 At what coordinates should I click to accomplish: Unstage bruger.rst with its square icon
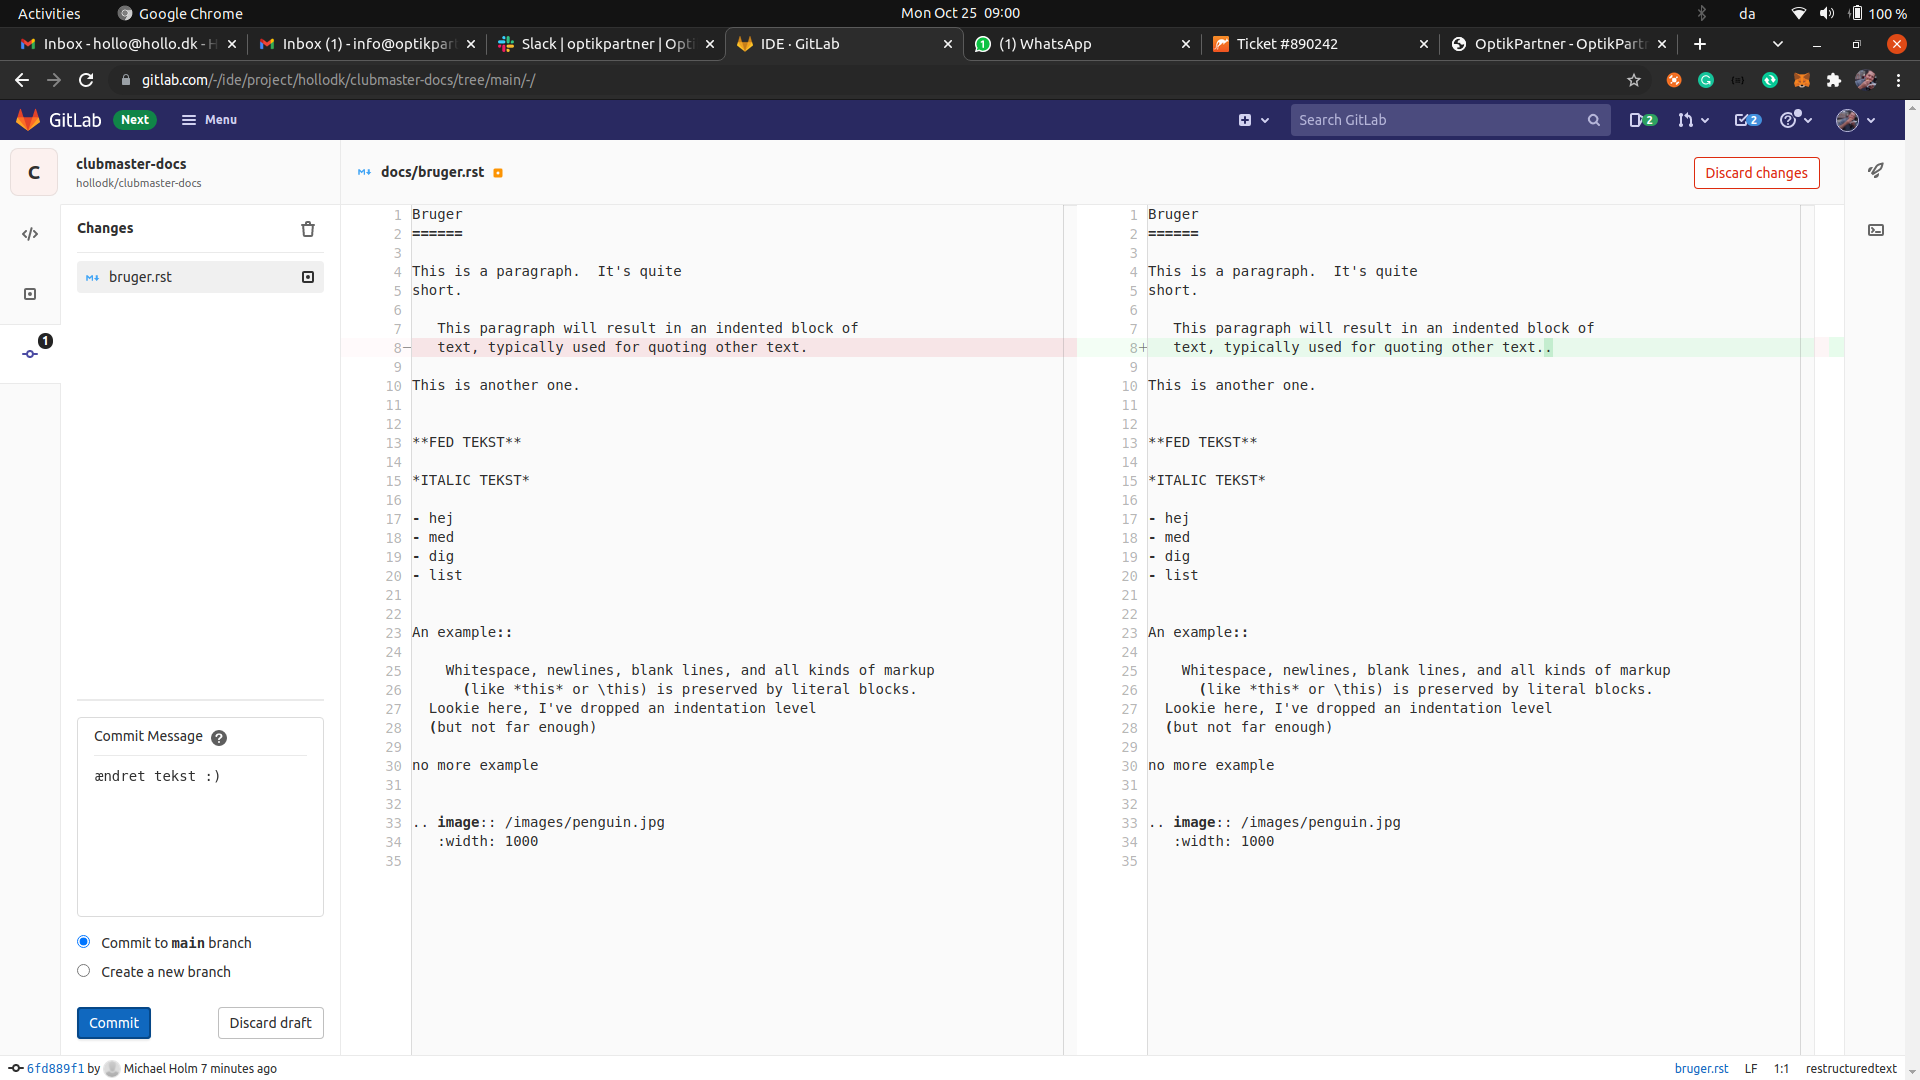point(308,277)
